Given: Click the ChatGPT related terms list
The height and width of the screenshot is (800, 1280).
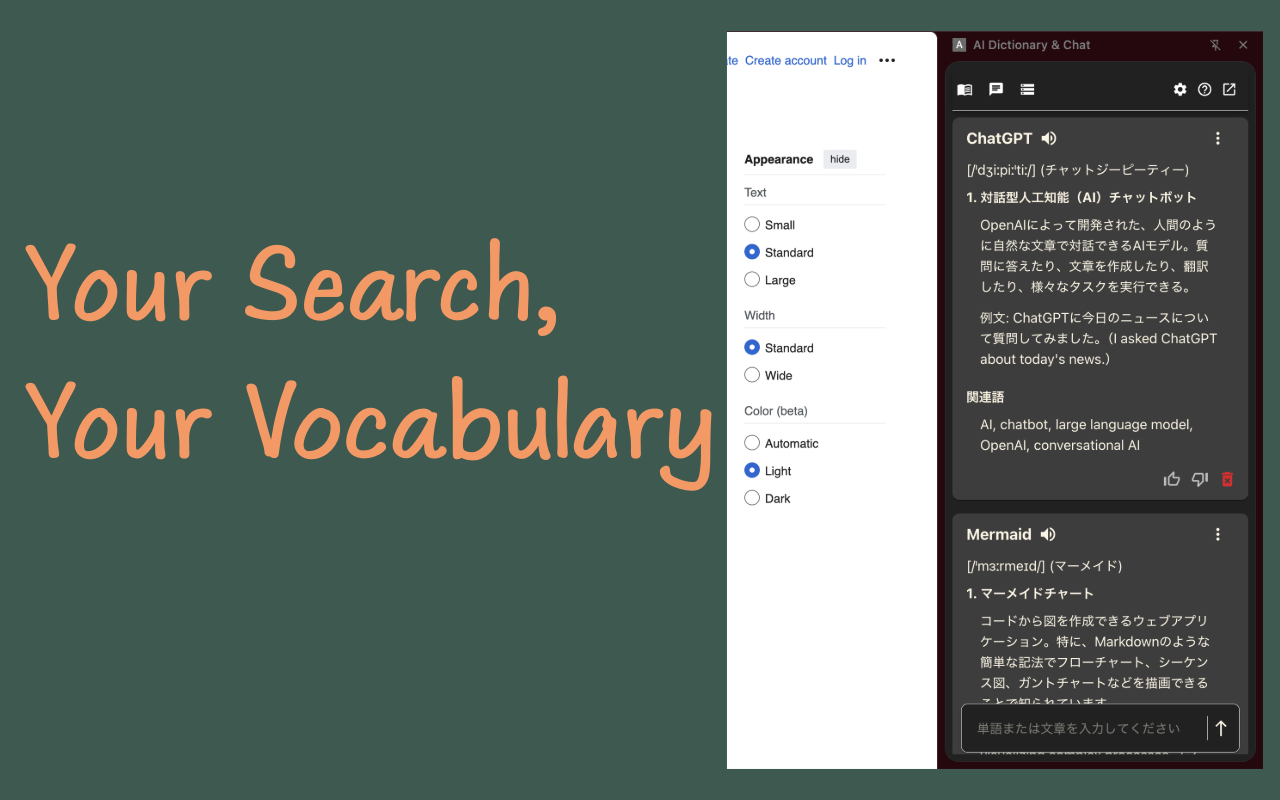Looking at the screenshot, I should click(1086, 435).
